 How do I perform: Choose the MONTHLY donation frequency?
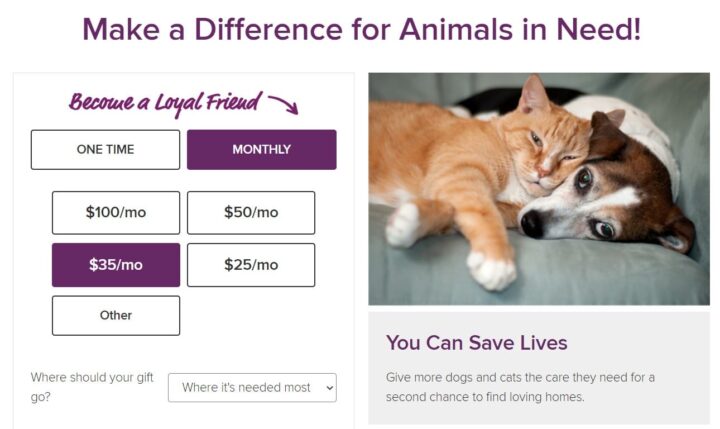262,150
